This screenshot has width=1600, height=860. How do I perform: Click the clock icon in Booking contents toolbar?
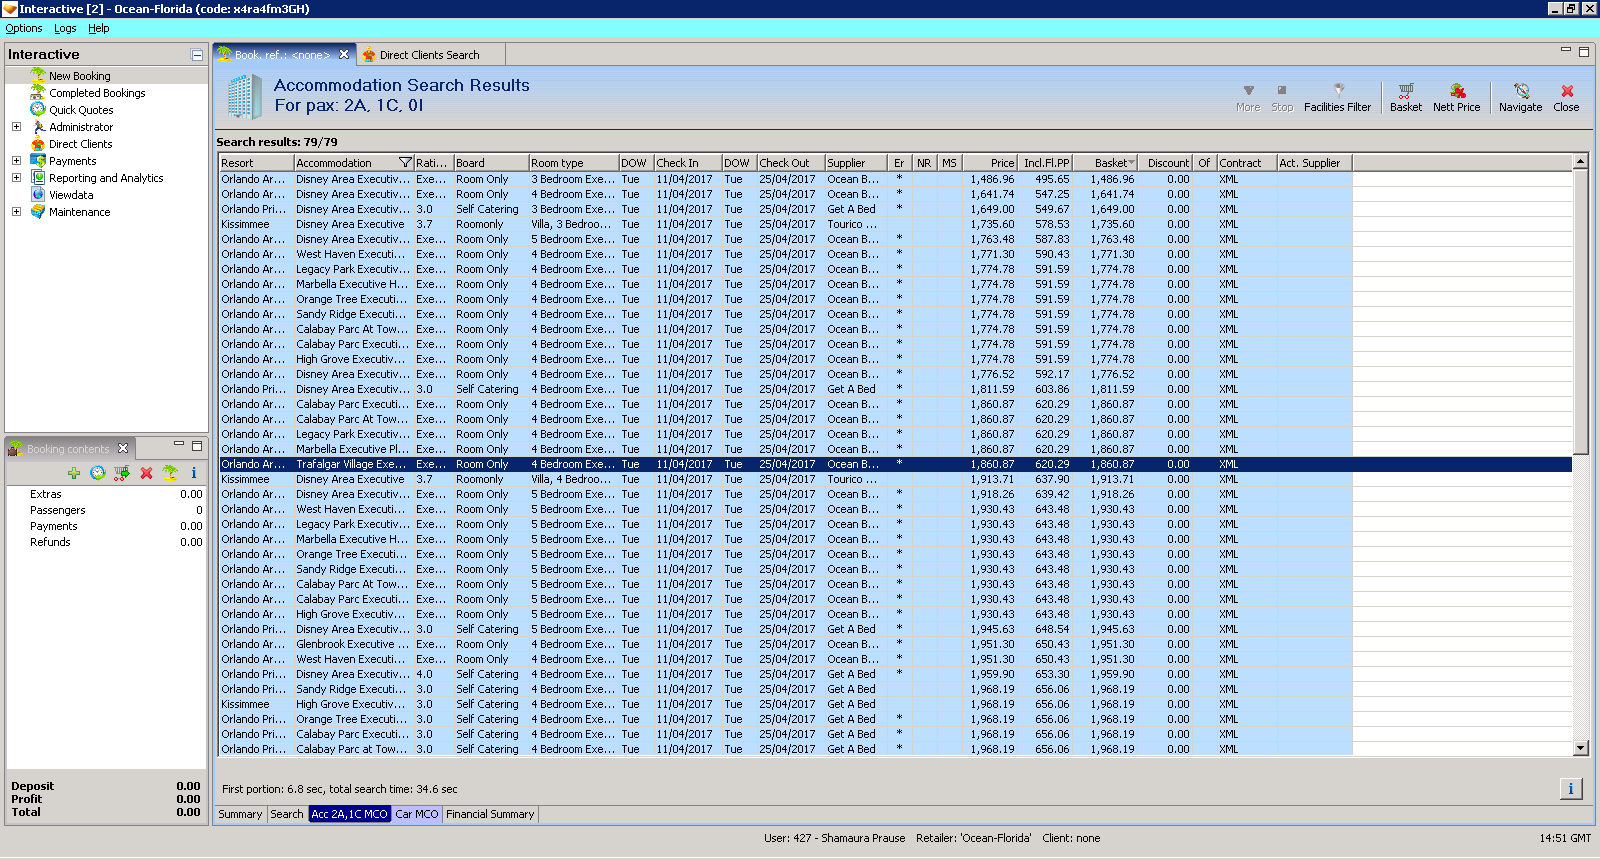(97, 473)
